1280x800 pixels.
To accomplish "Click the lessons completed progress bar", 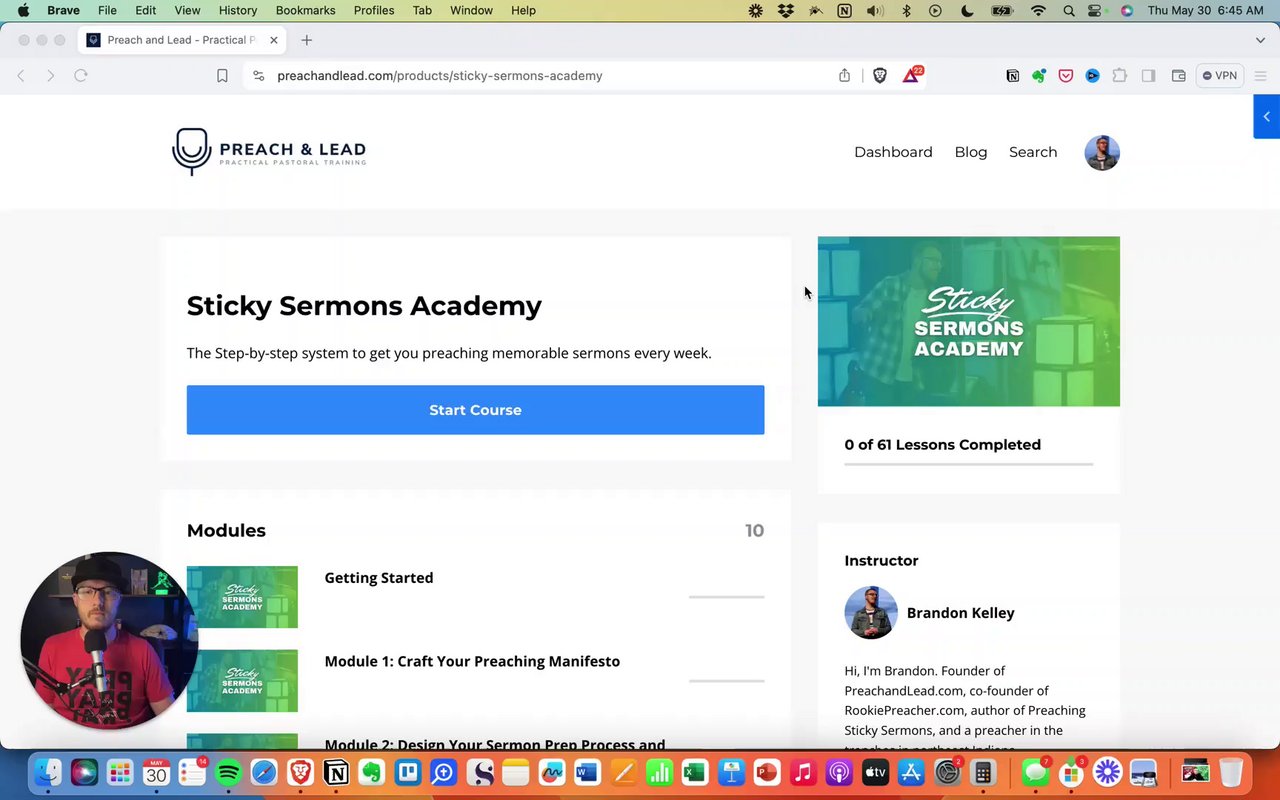I will coord(969,464).
